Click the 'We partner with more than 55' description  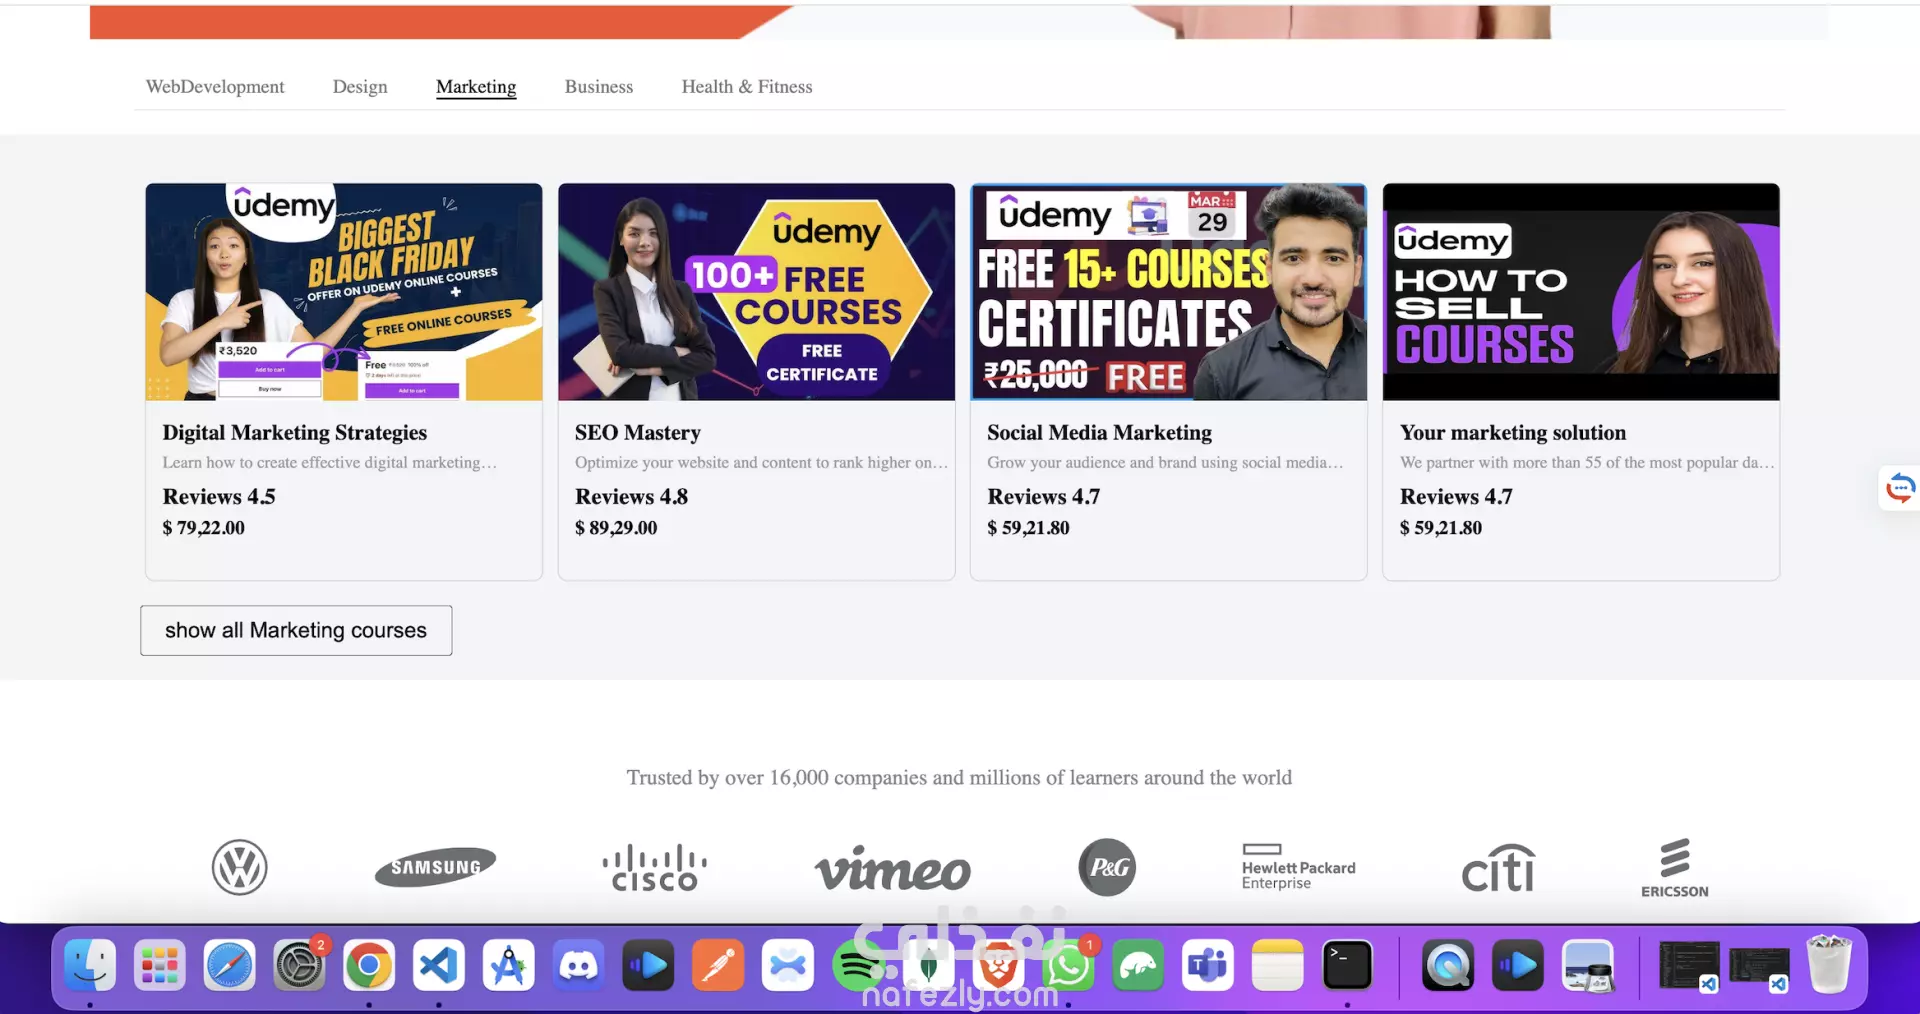(1587, 462)
